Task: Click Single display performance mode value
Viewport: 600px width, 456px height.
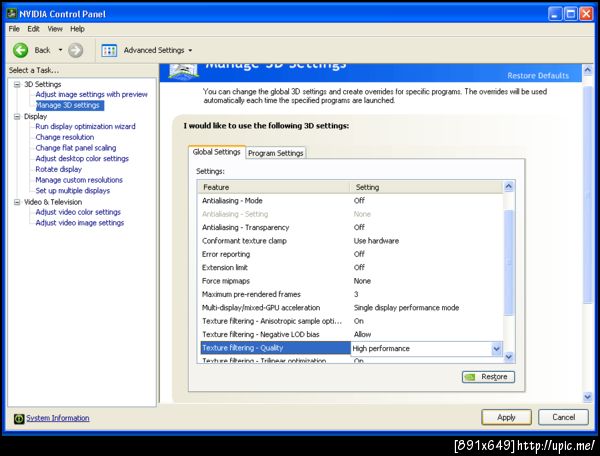Action: coord(406,308)
